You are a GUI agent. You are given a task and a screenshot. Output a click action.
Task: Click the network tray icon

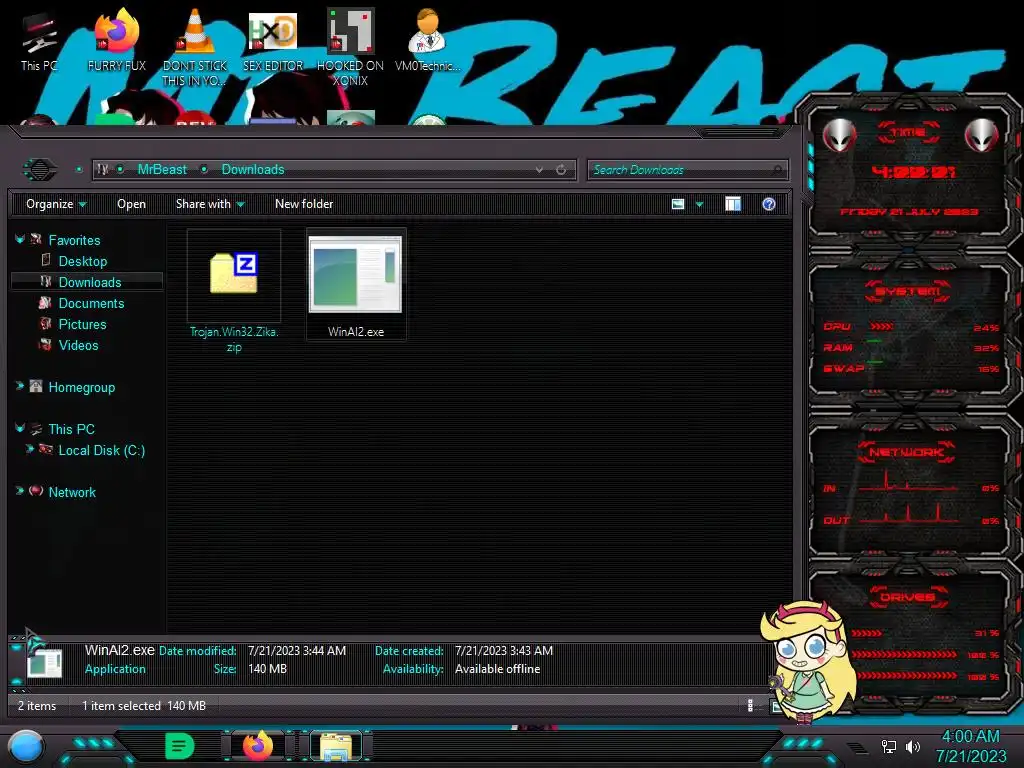(x=888, y=746)
